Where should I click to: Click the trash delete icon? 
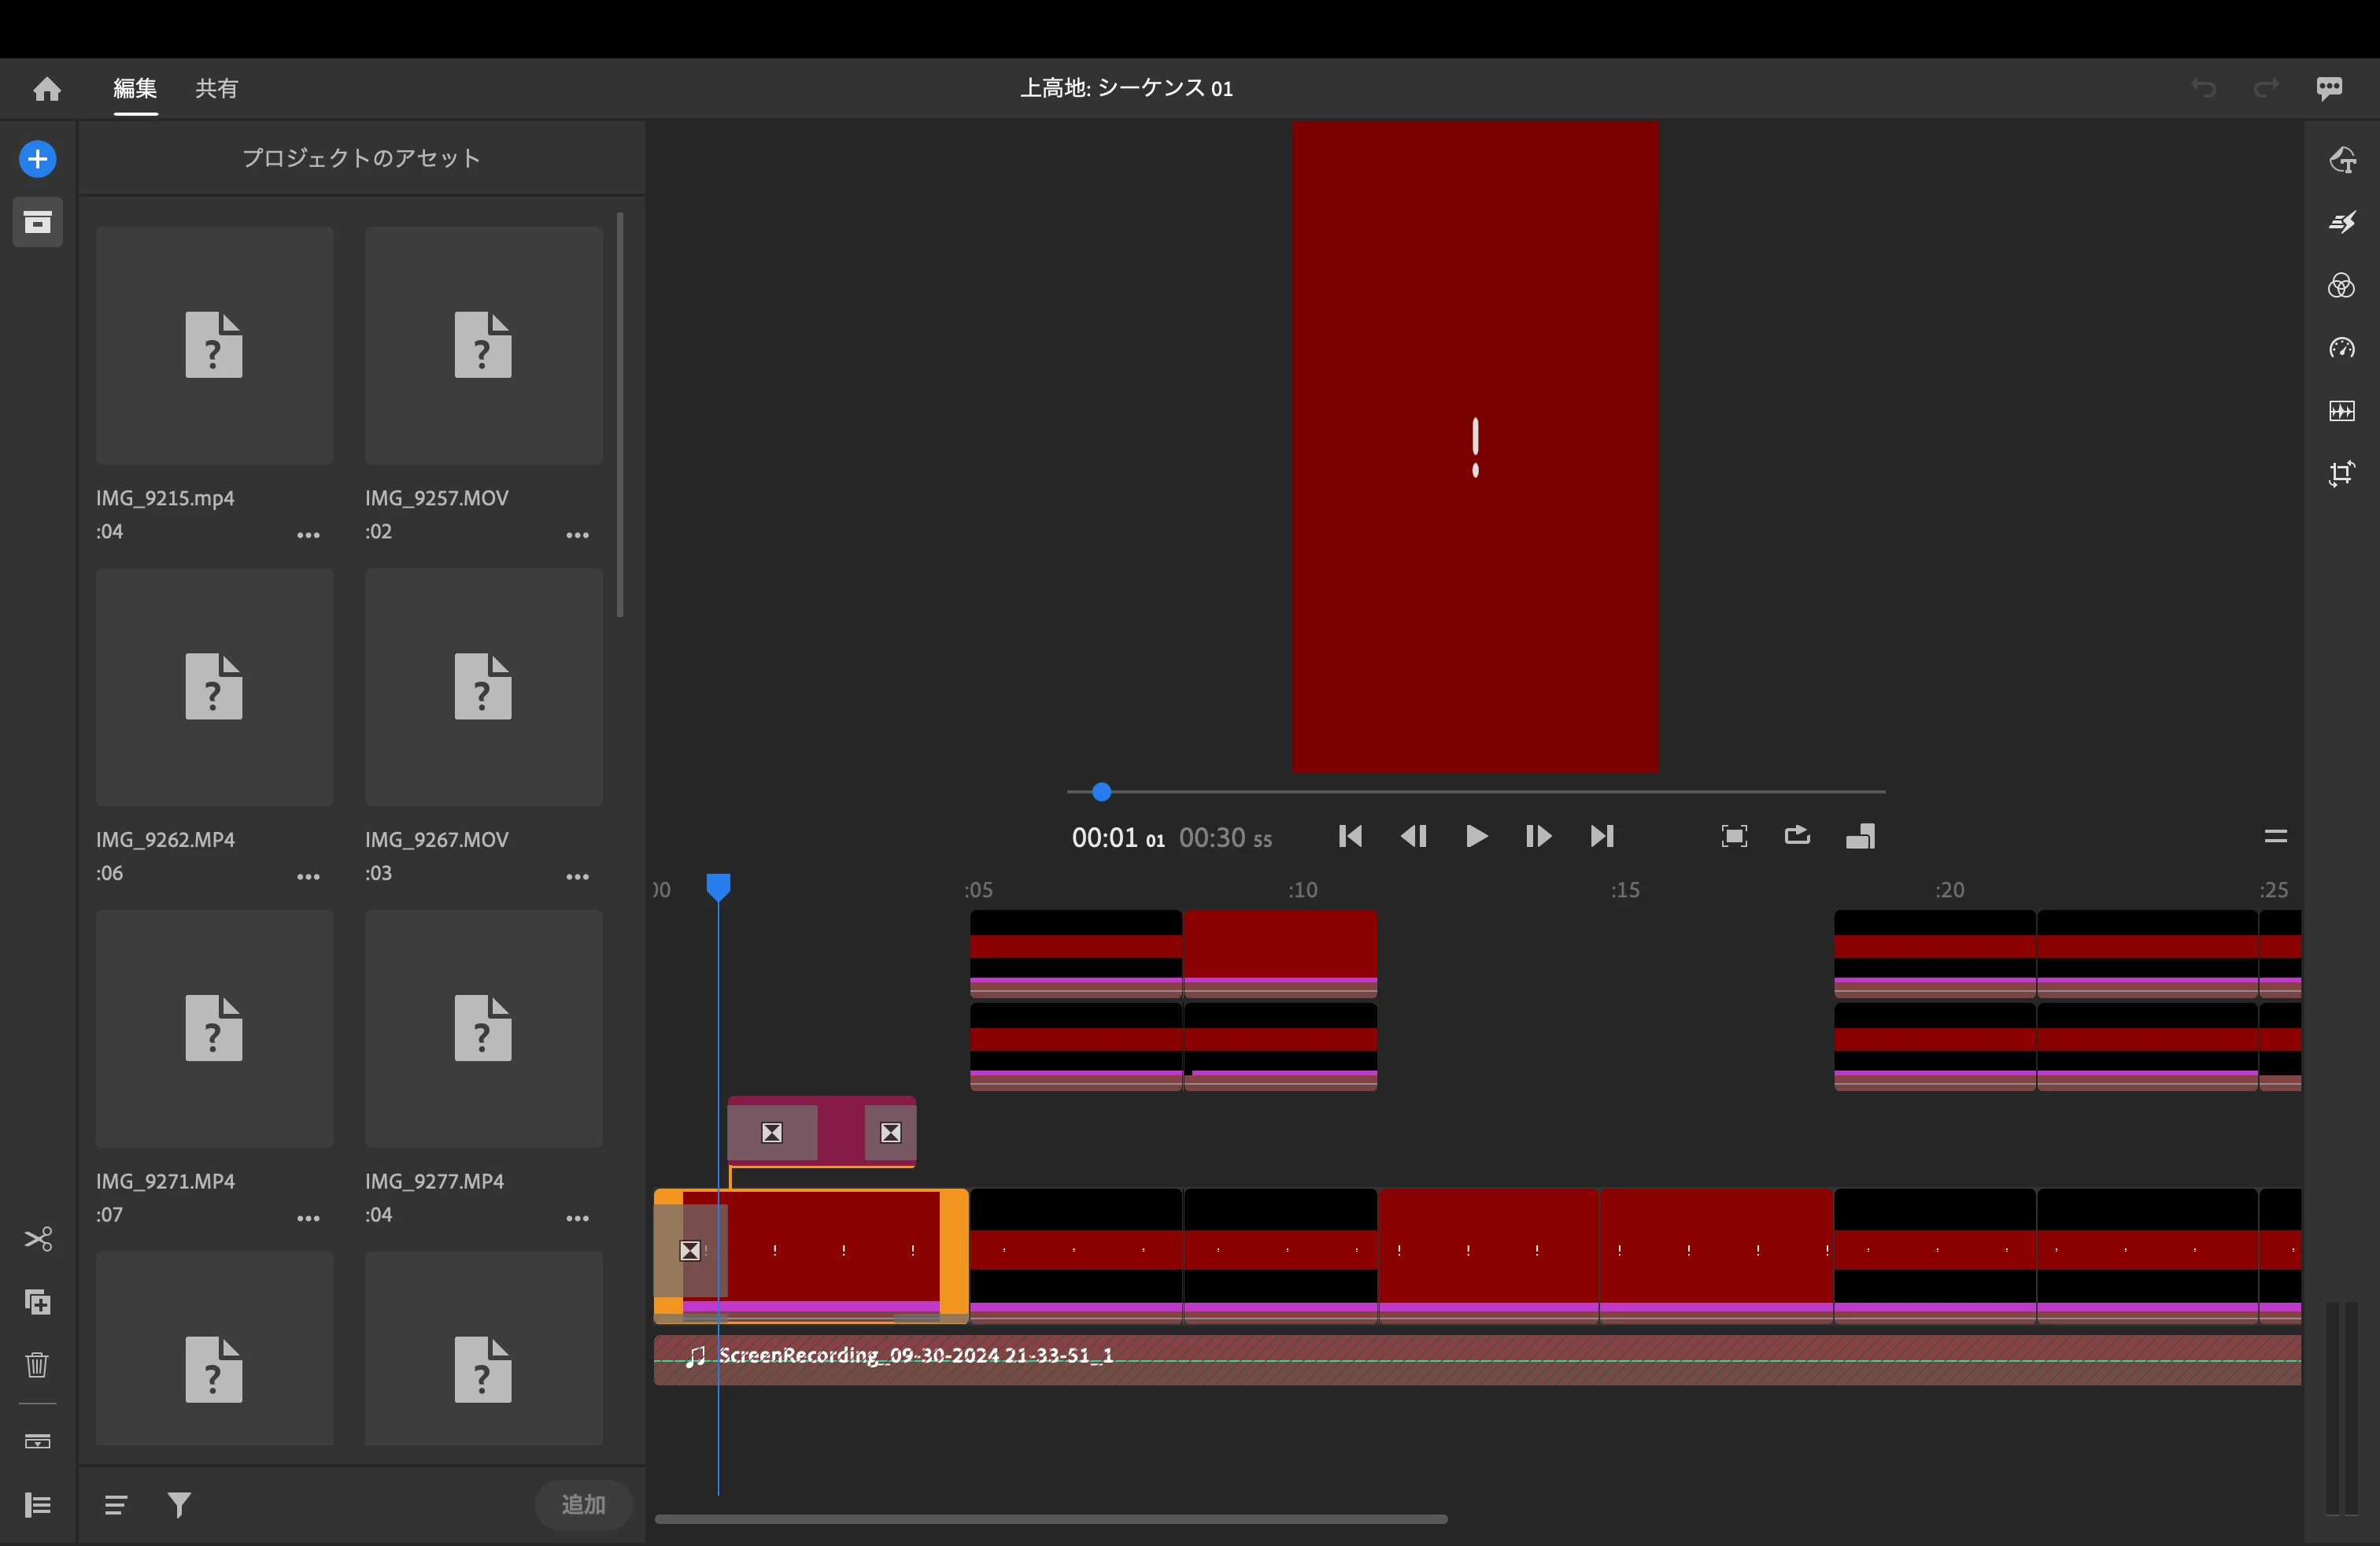37,1365
